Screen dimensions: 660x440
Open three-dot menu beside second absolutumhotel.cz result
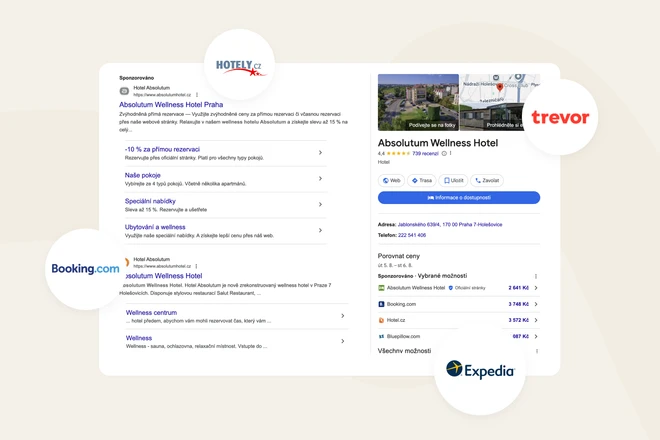[197, 266]
